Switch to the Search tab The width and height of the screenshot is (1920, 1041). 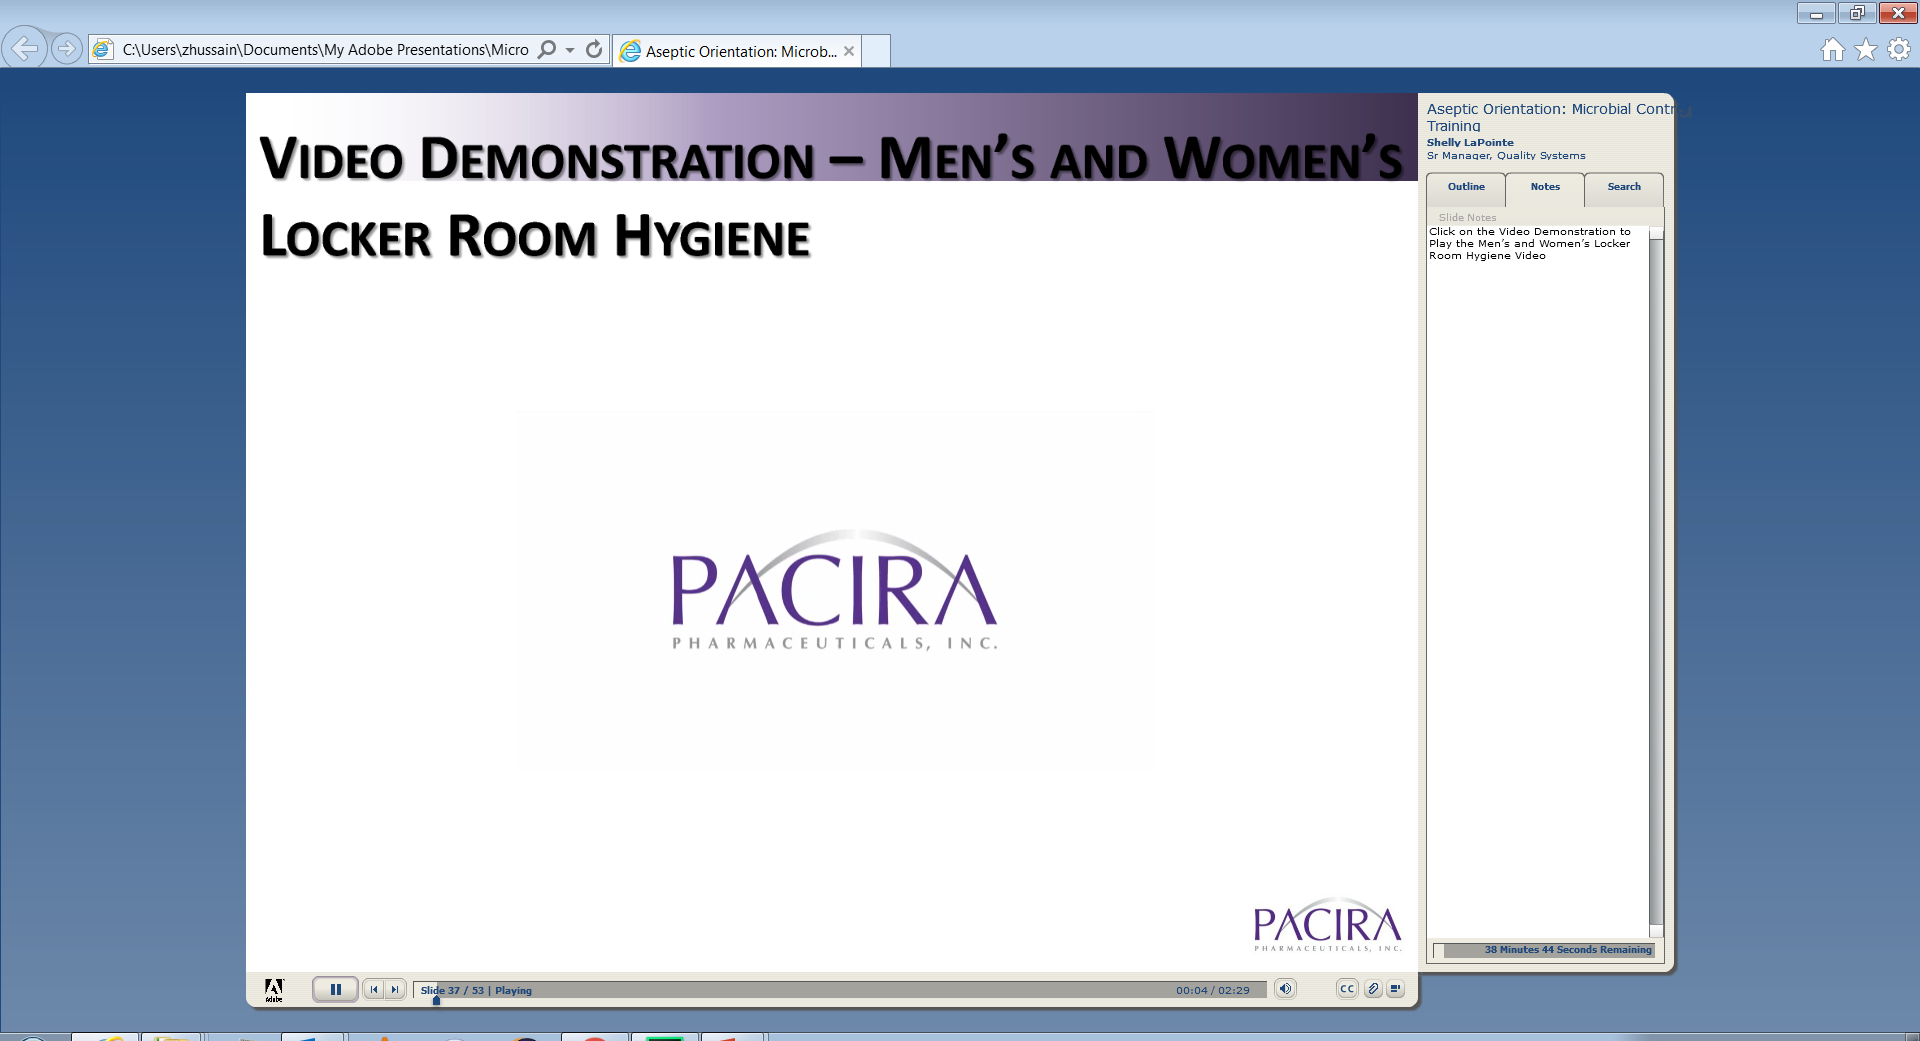1624,188
